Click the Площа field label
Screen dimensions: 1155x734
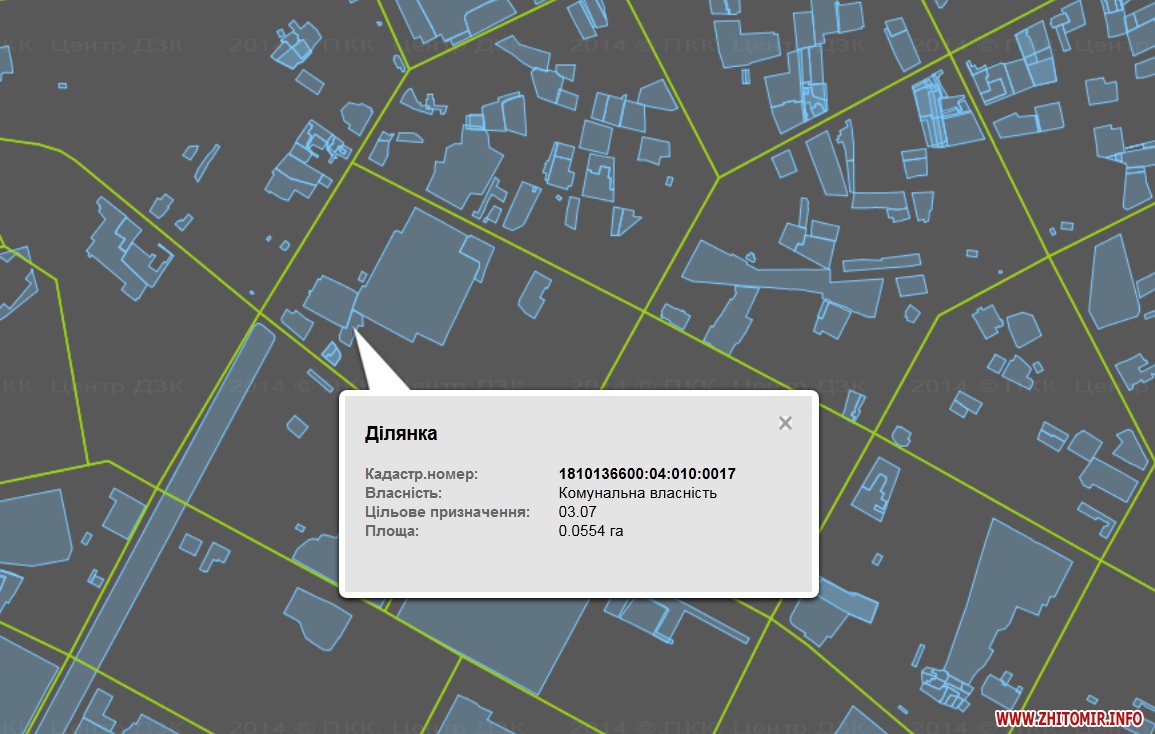tap(392, 531)
